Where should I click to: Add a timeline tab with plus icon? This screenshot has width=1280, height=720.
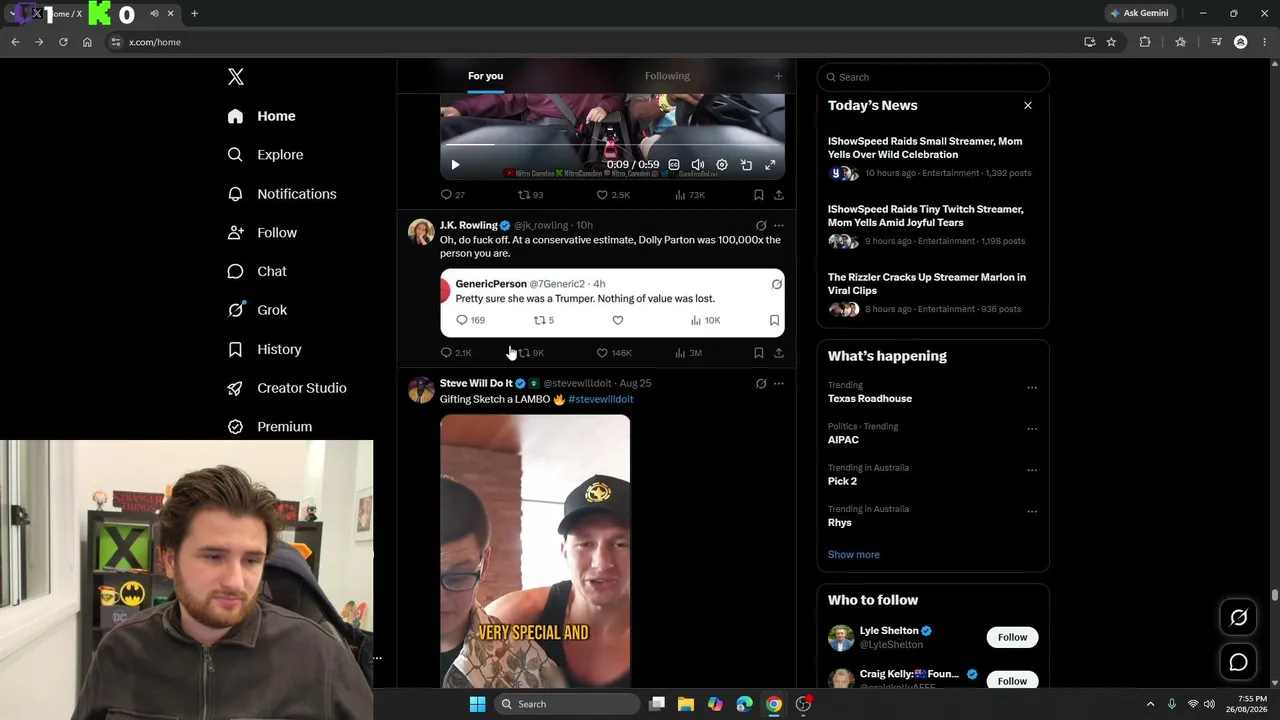point(778,76)
